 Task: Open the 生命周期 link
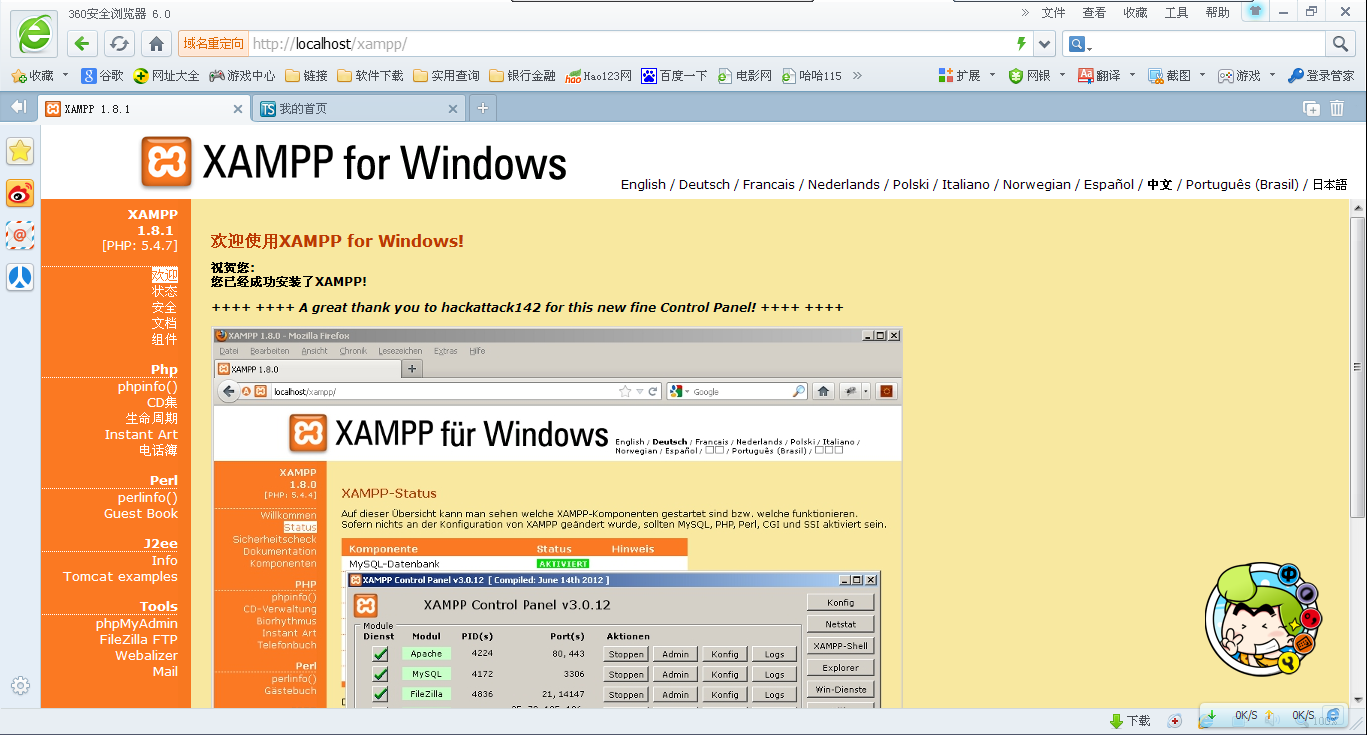click(x=152, y=418)
